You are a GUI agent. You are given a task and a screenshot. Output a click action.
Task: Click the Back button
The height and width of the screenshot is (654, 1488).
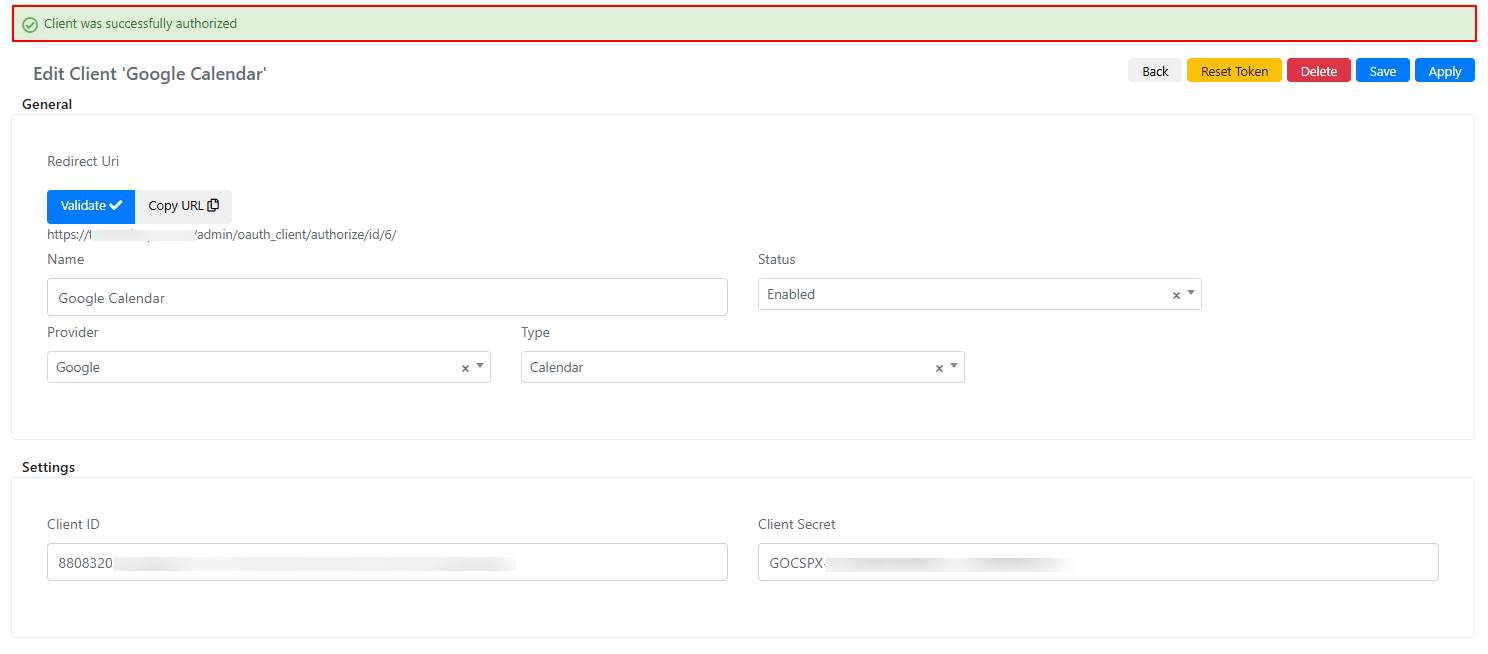point(1155,71)
